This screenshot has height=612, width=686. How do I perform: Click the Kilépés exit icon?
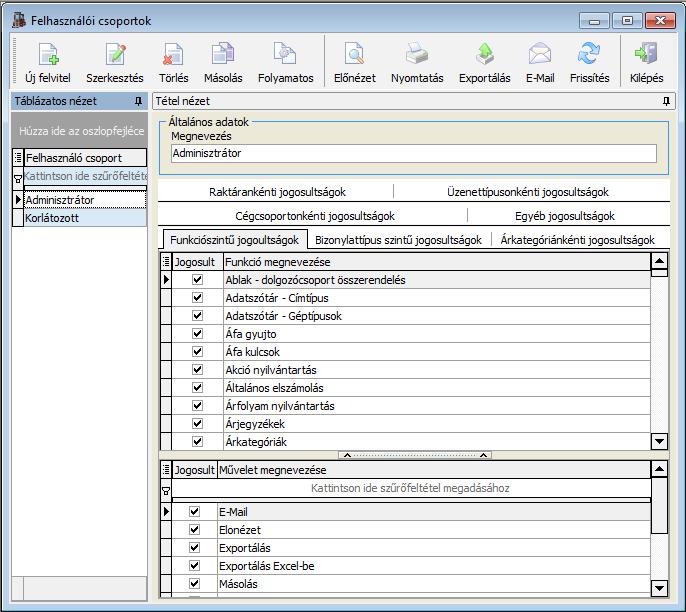click(646, 54)
